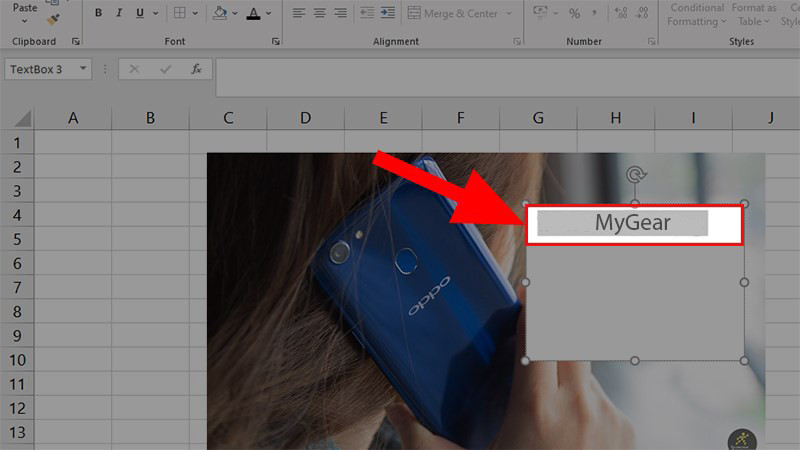Center align text

pos(319,13)
